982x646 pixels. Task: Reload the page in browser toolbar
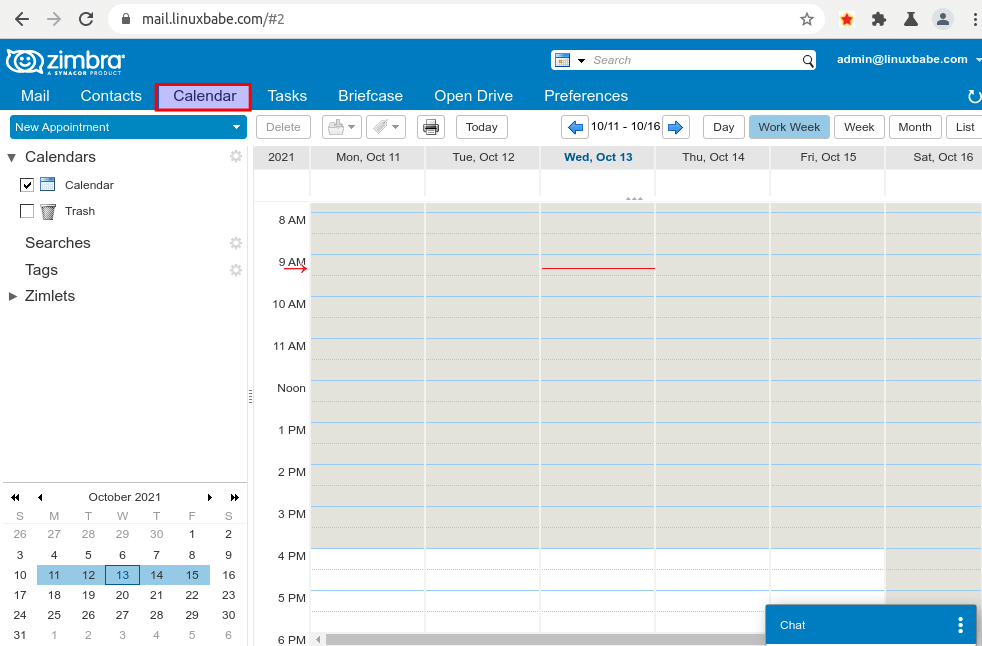(x=86, y=19)
